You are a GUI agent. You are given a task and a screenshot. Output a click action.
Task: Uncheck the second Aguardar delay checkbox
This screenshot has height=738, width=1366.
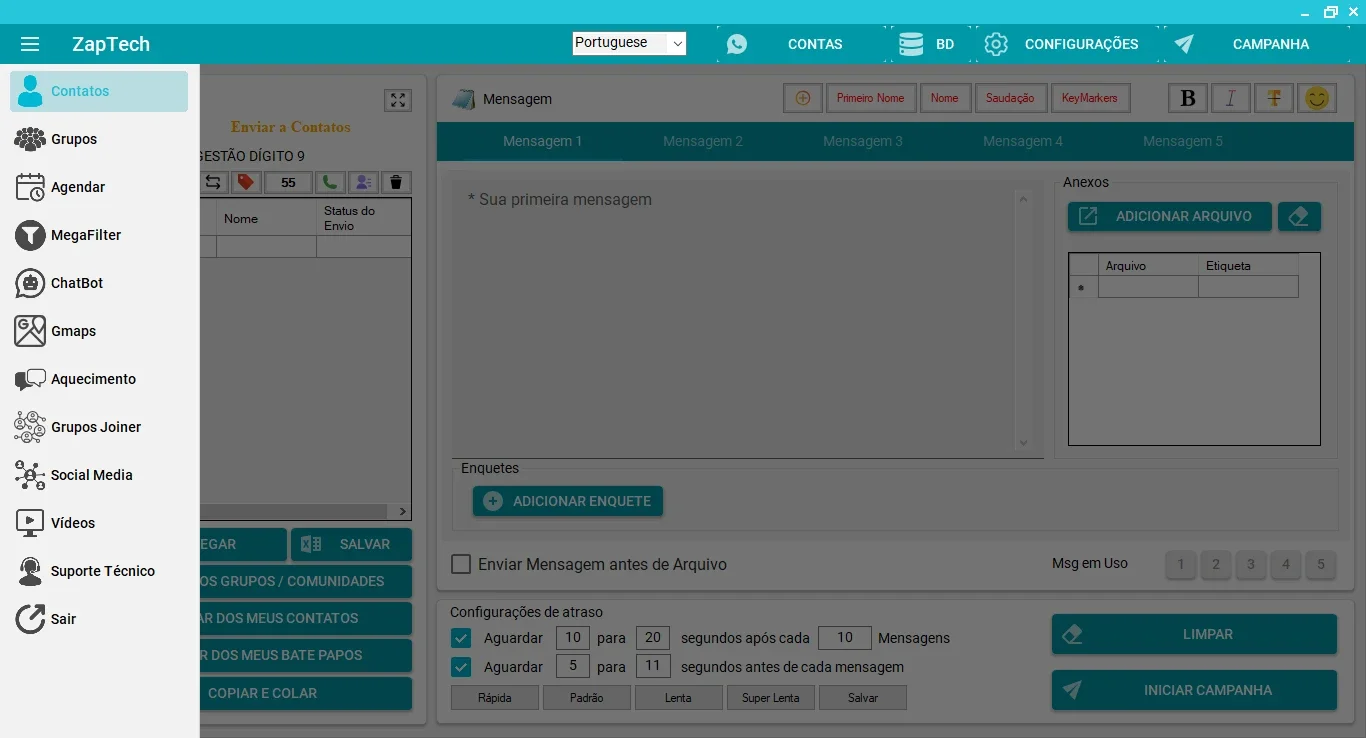461,667
